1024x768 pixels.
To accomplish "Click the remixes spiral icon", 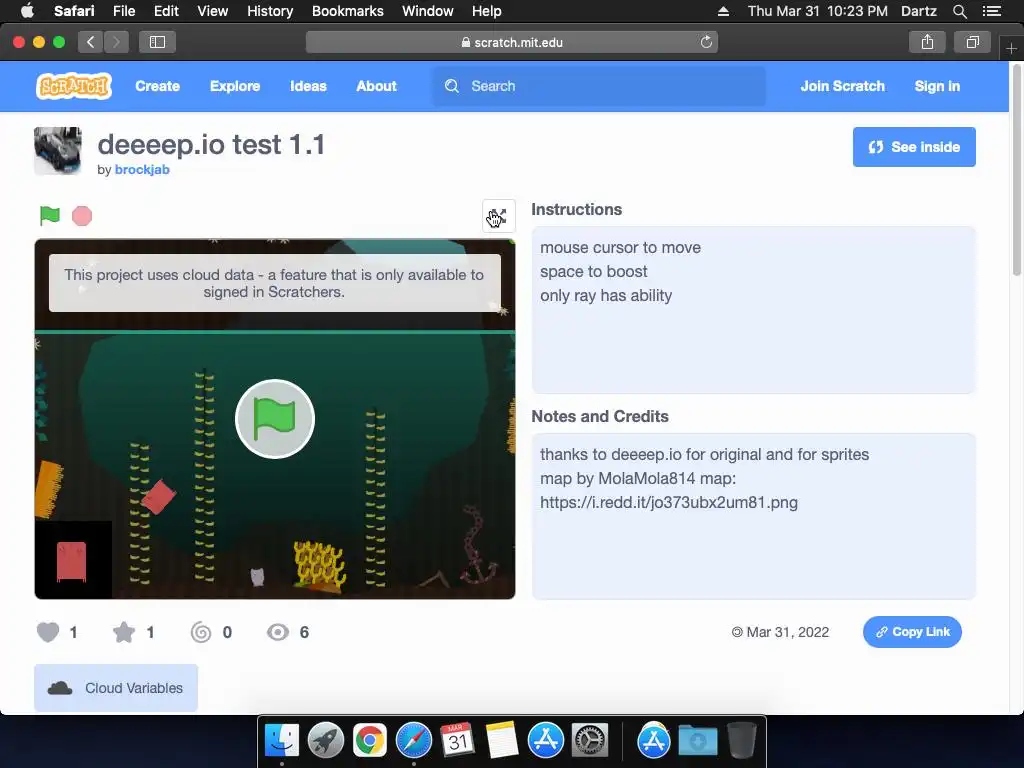I will (x=201, y=632).
